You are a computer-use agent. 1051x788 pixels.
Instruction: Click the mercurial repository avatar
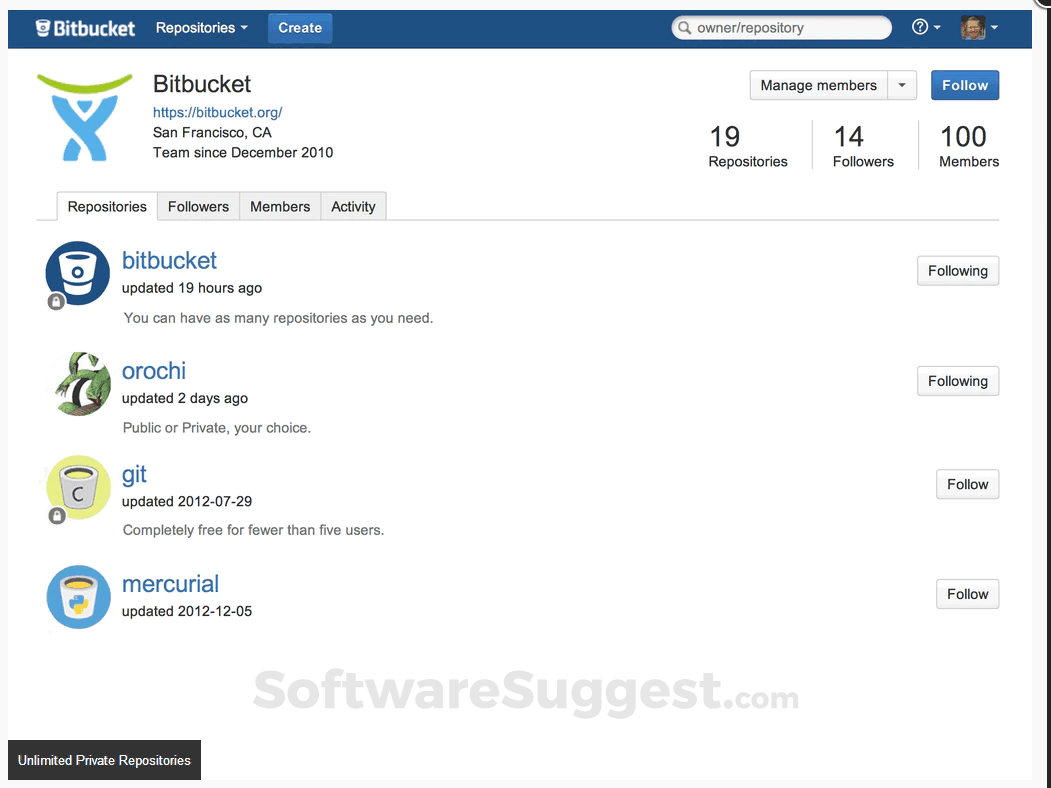pyautogui.click(x=77, y=596)
